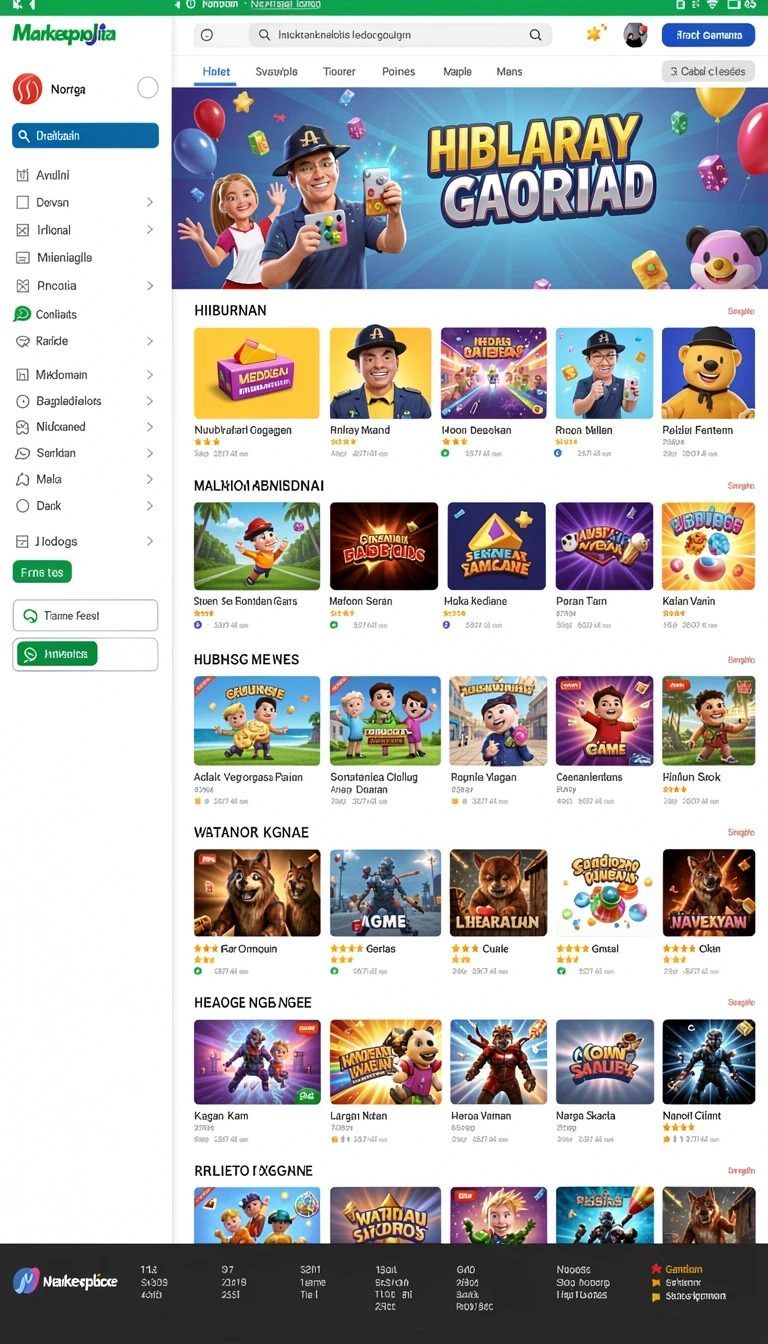Click the Markeeplicxe logo in the footer
This screenshot has width=768, height=1344.
[65, 1281]
